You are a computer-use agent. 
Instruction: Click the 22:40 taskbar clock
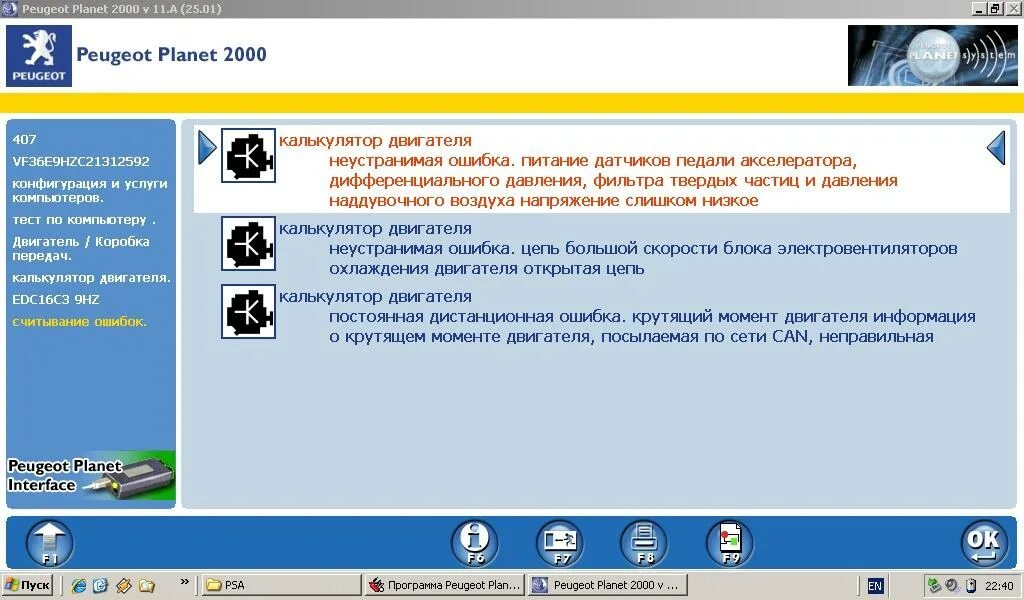tap(999, 586)
